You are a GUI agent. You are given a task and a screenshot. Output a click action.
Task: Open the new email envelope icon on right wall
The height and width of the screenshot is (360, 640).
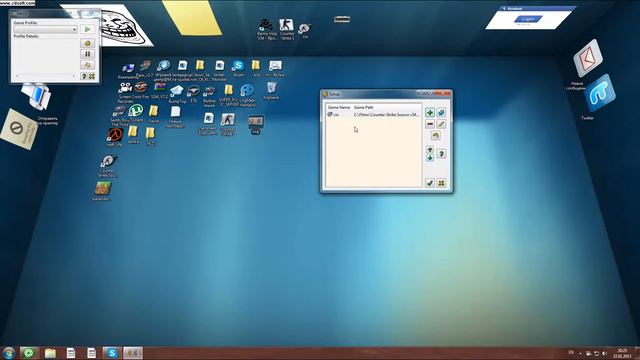click(x=587, y=59)
